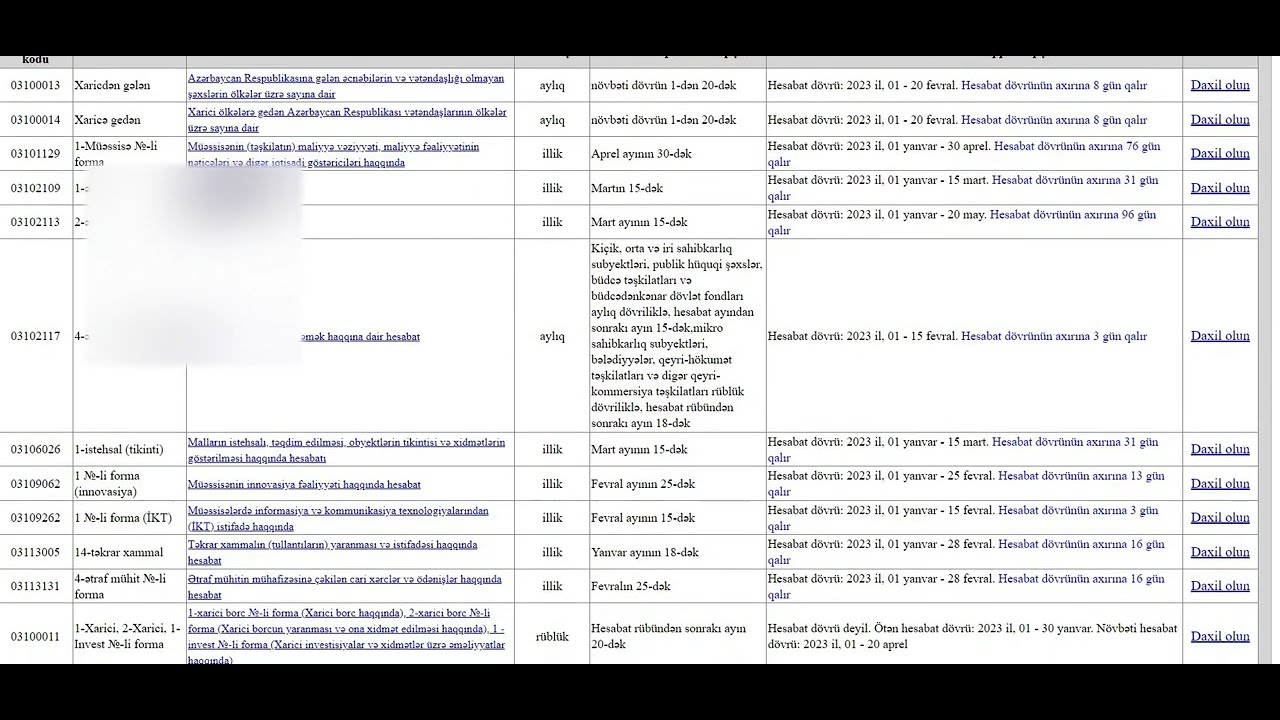The height and width of the screenshot is (720, 1280).
Task: Open report link about əcnəbilərin gələn sayı
Action: click(346, 85)
